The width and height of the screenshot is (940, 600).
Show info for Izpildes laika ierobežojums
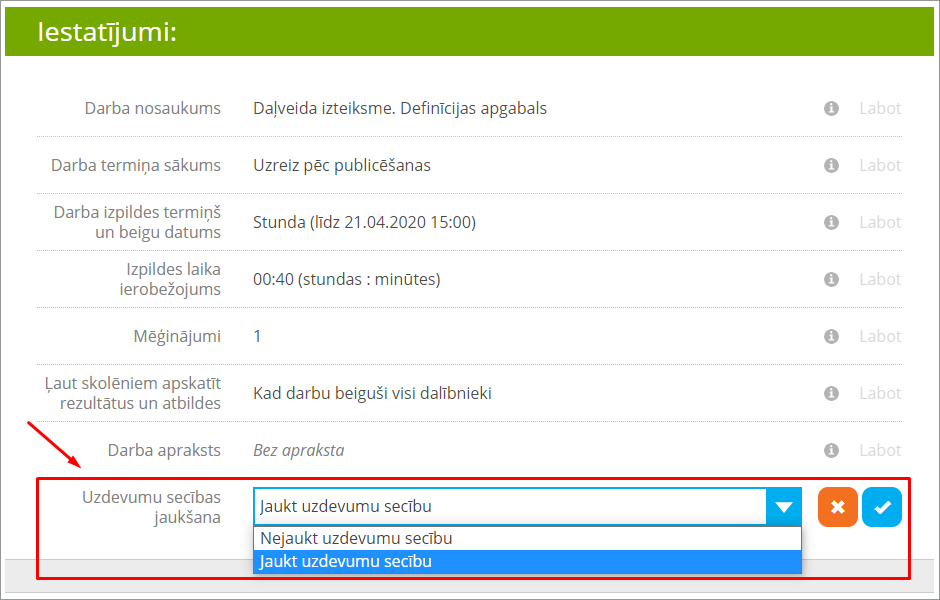coord(831,279)
